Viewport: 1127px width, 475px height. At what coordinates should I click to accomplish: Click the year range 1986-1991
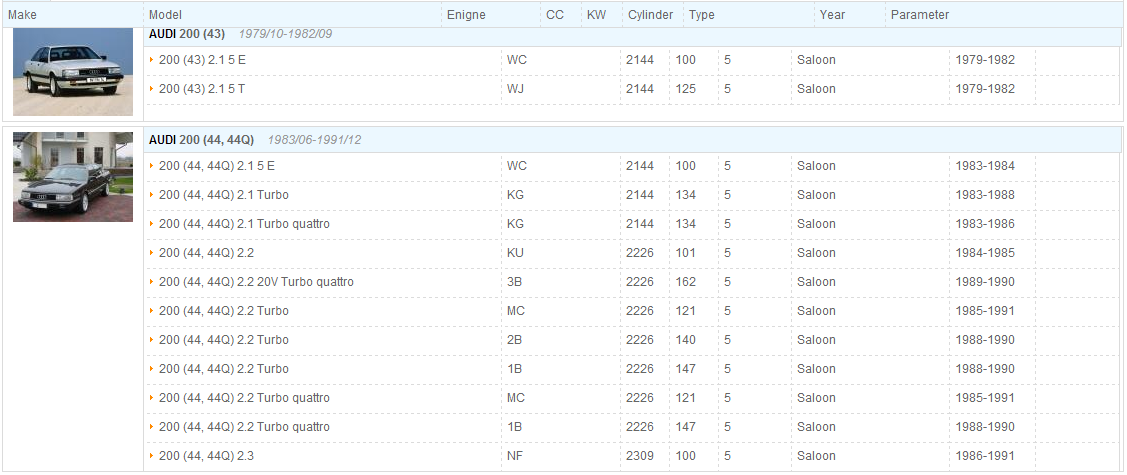coord(985,456)
